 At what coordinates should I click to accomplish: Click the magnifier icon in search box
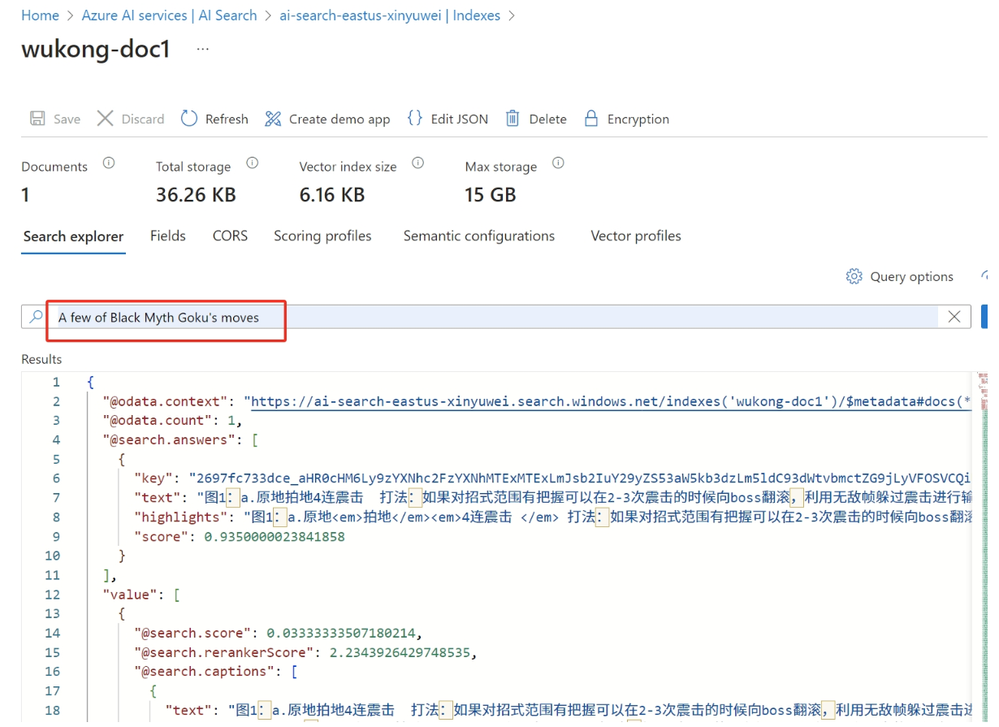(36, 317)
